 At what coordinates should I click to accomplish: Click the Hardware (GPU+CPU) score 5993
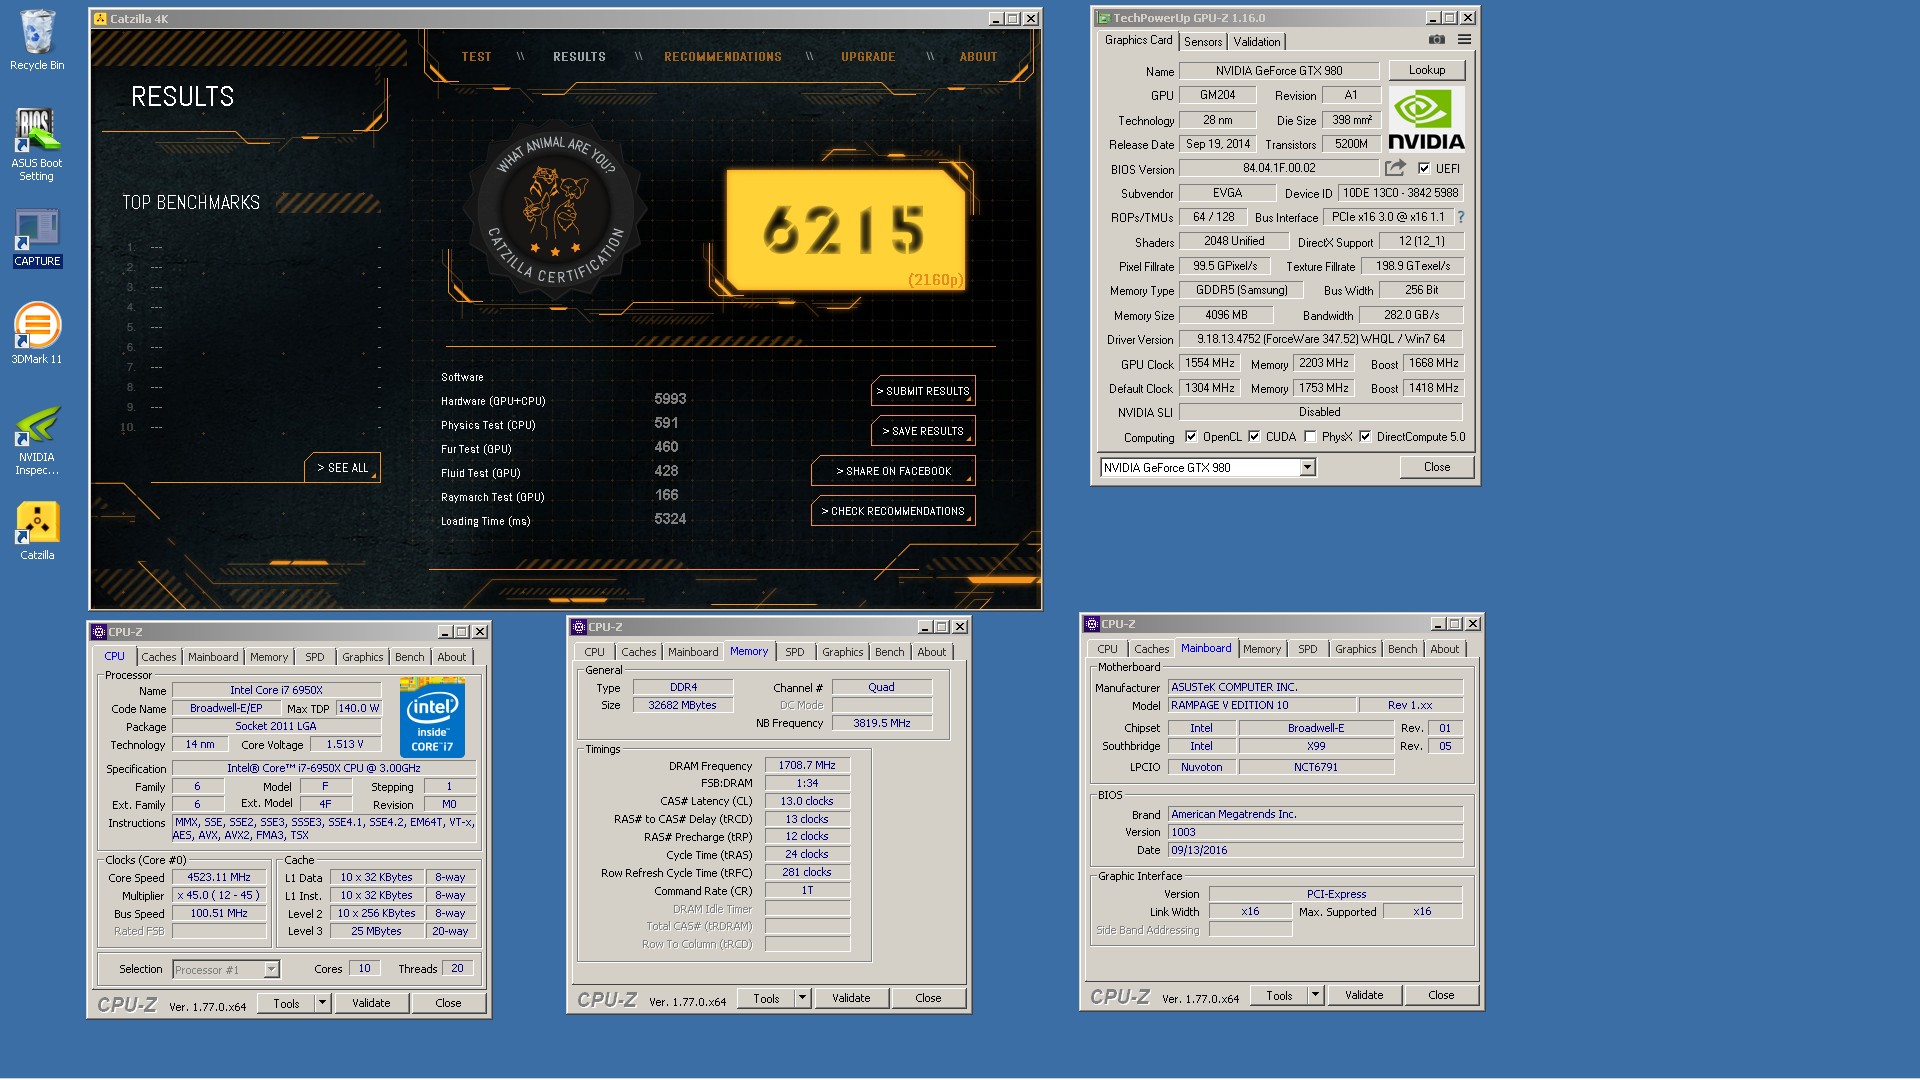point(670,399)
